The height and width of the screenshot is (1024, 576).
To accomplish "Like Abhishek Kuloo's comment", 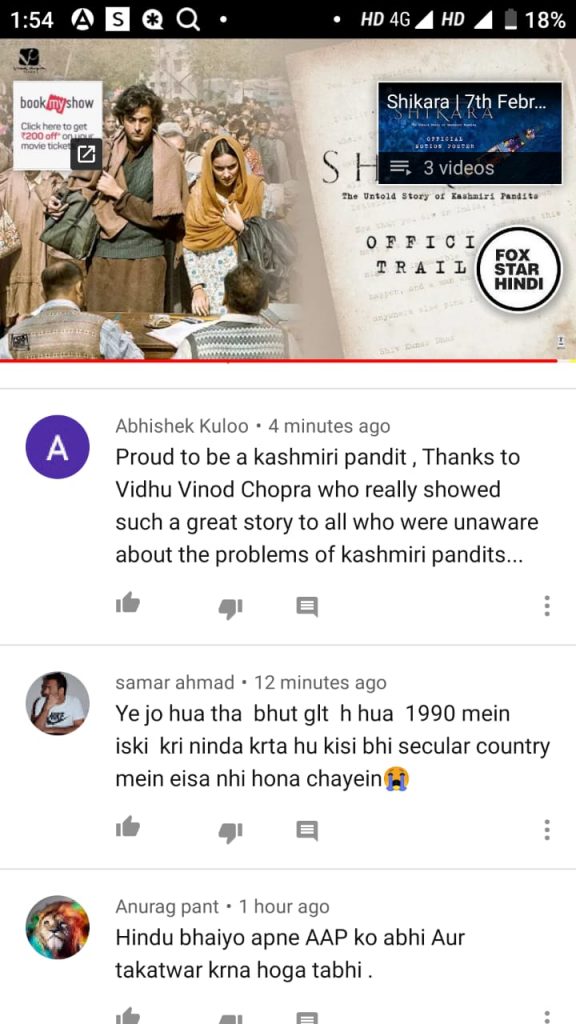I will (x=128, y=604).
